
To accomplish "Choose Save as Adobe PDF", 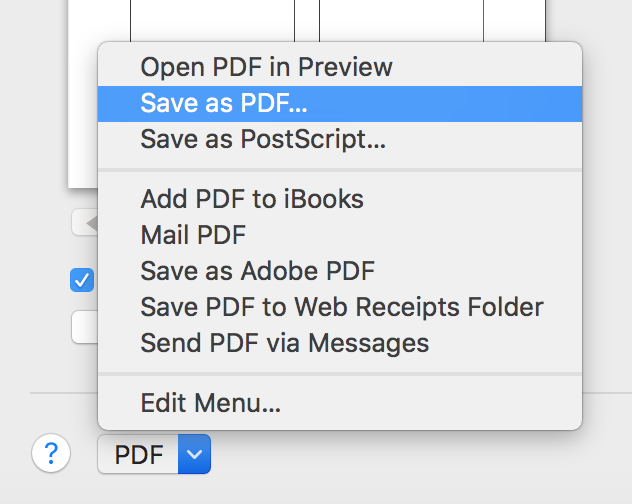I will (258, 271).
